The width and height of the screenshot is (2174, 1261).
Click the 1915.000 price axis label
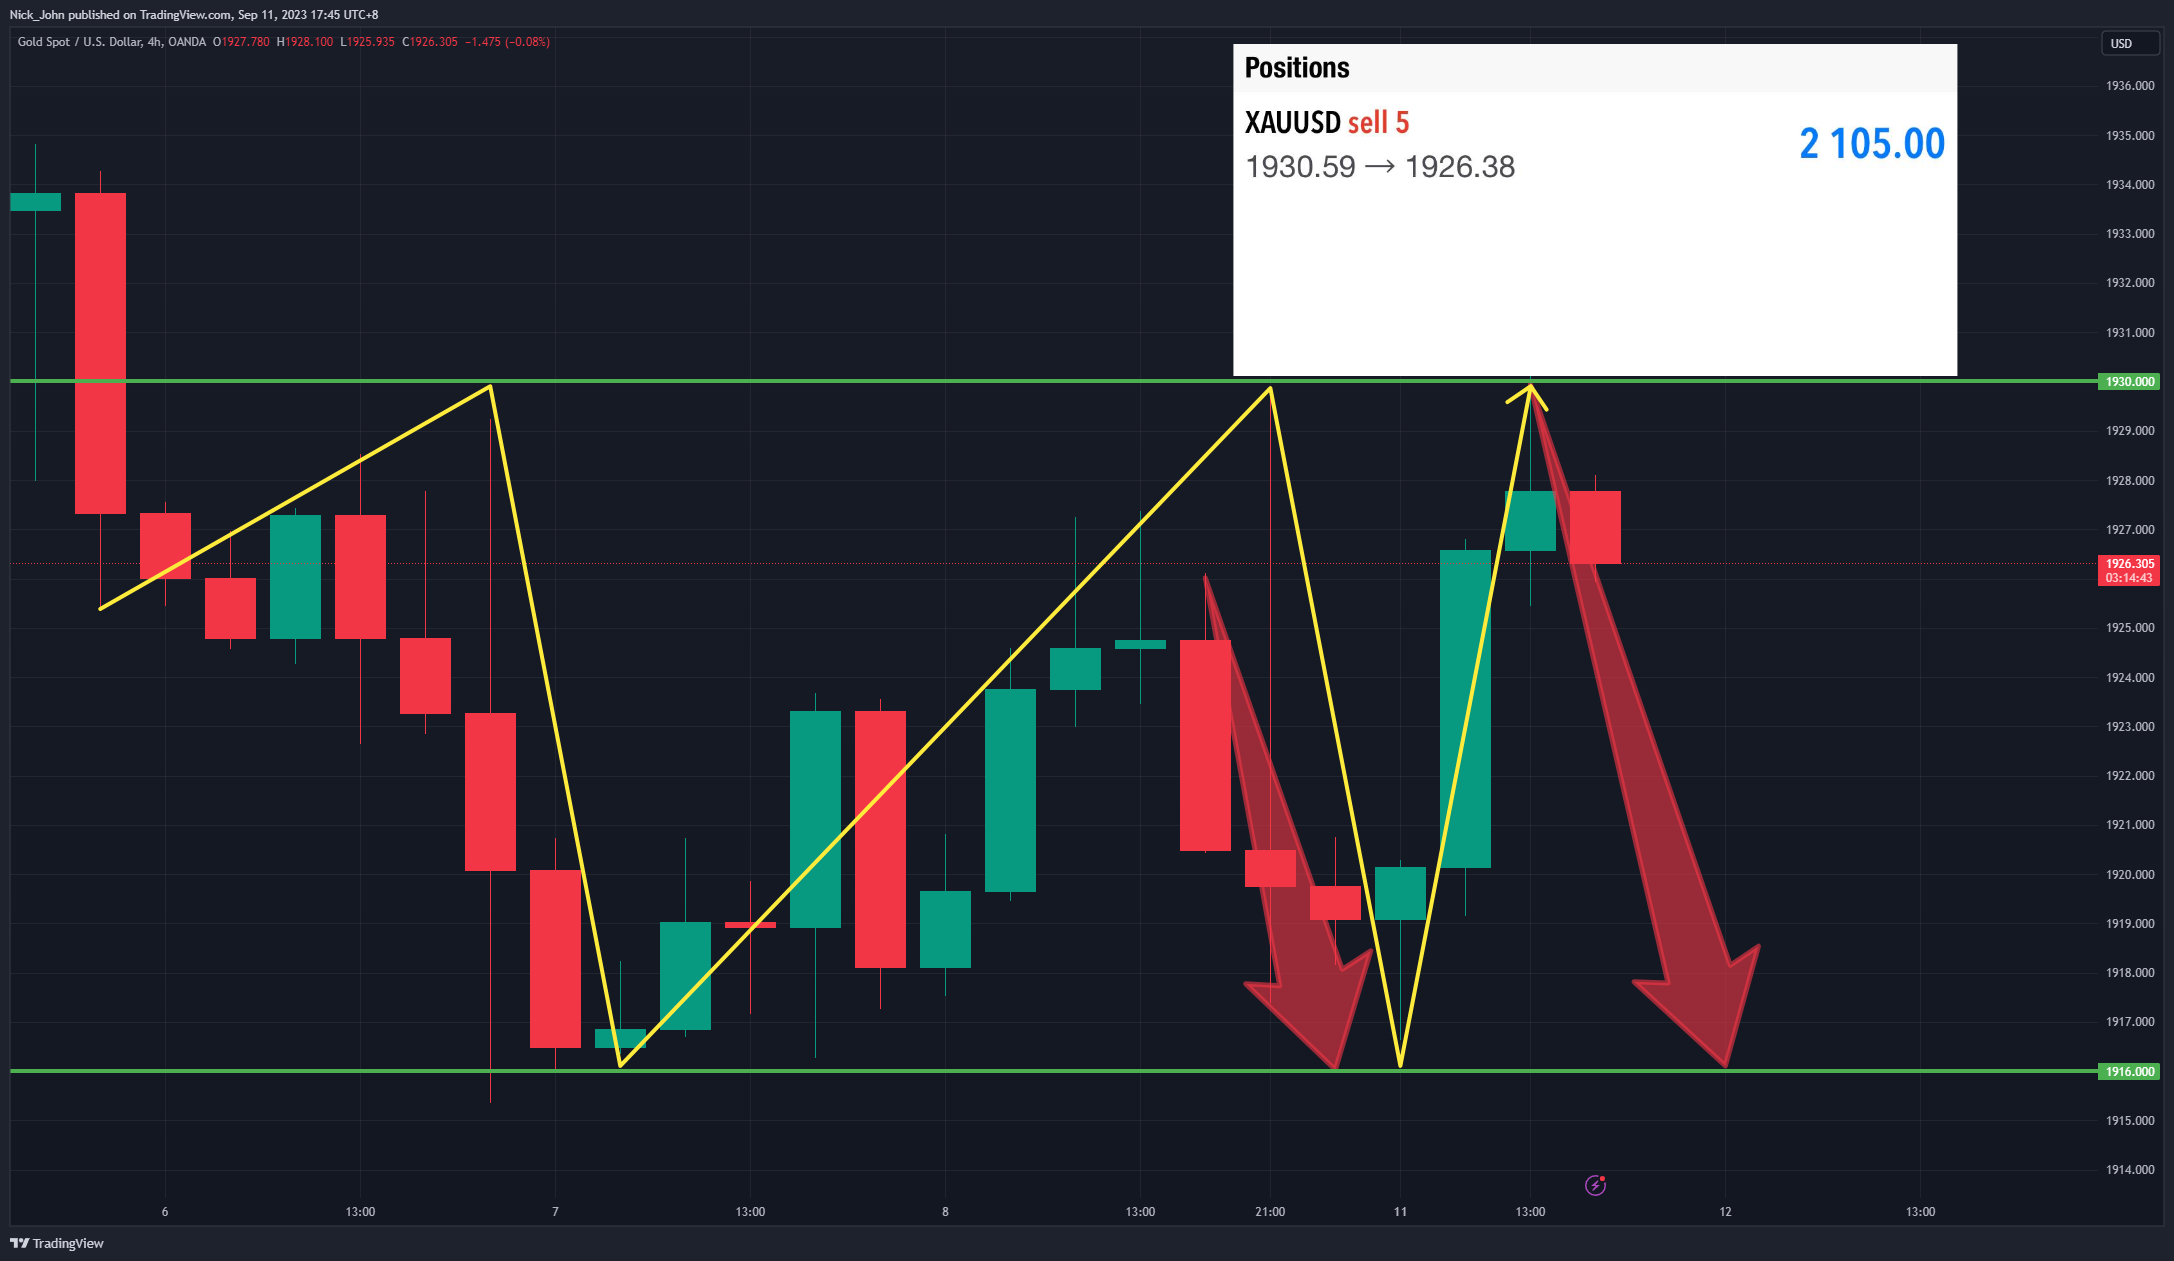2130,1120
